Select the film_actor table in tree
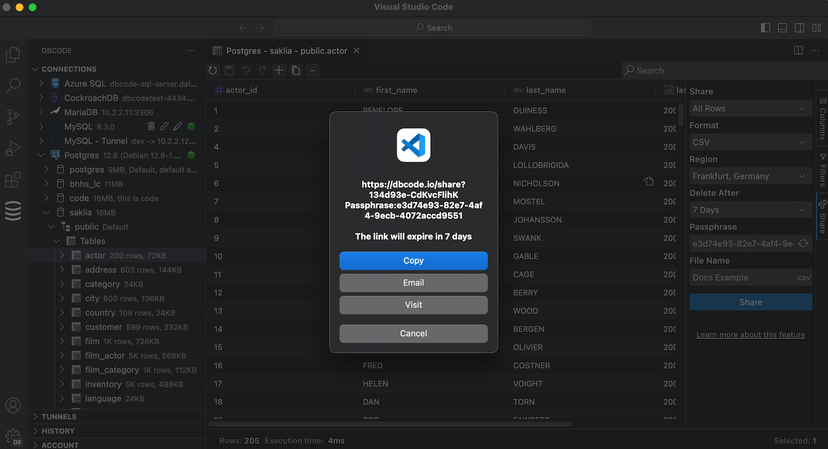This screenshot has height=449, width=828. pos(117,356)
